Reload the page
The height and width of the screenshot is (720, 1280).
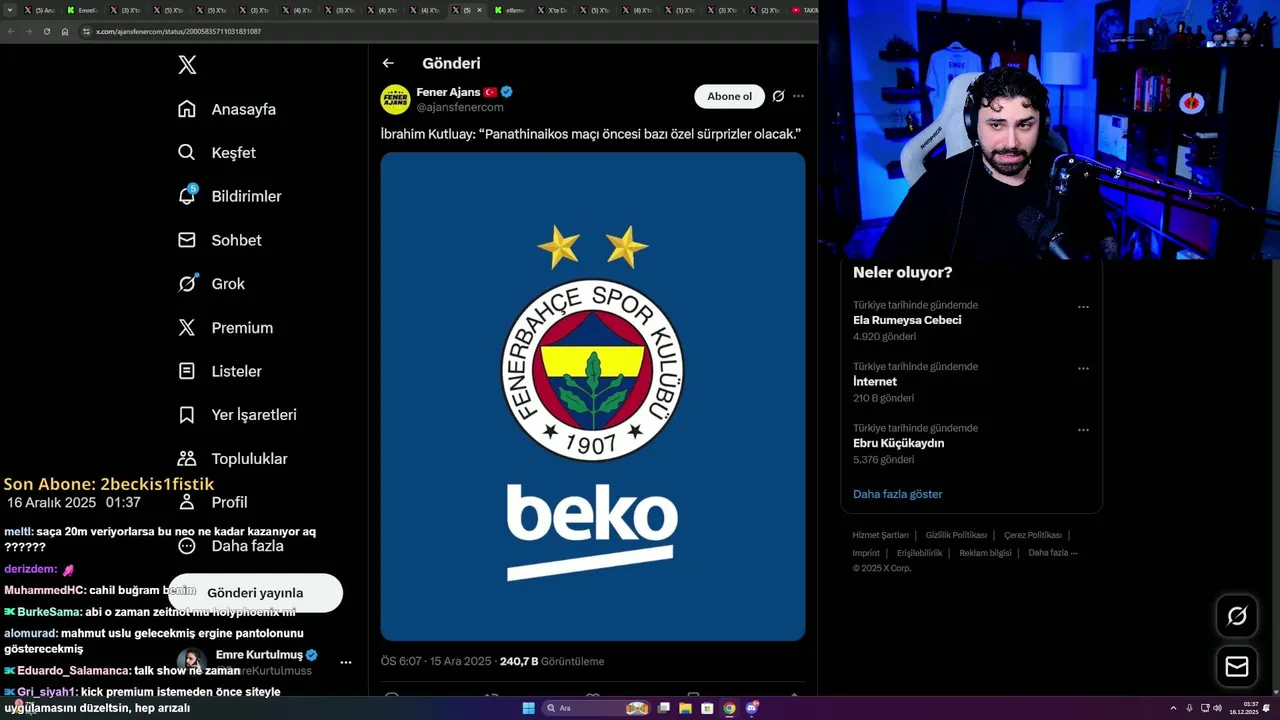pos(46,31)
